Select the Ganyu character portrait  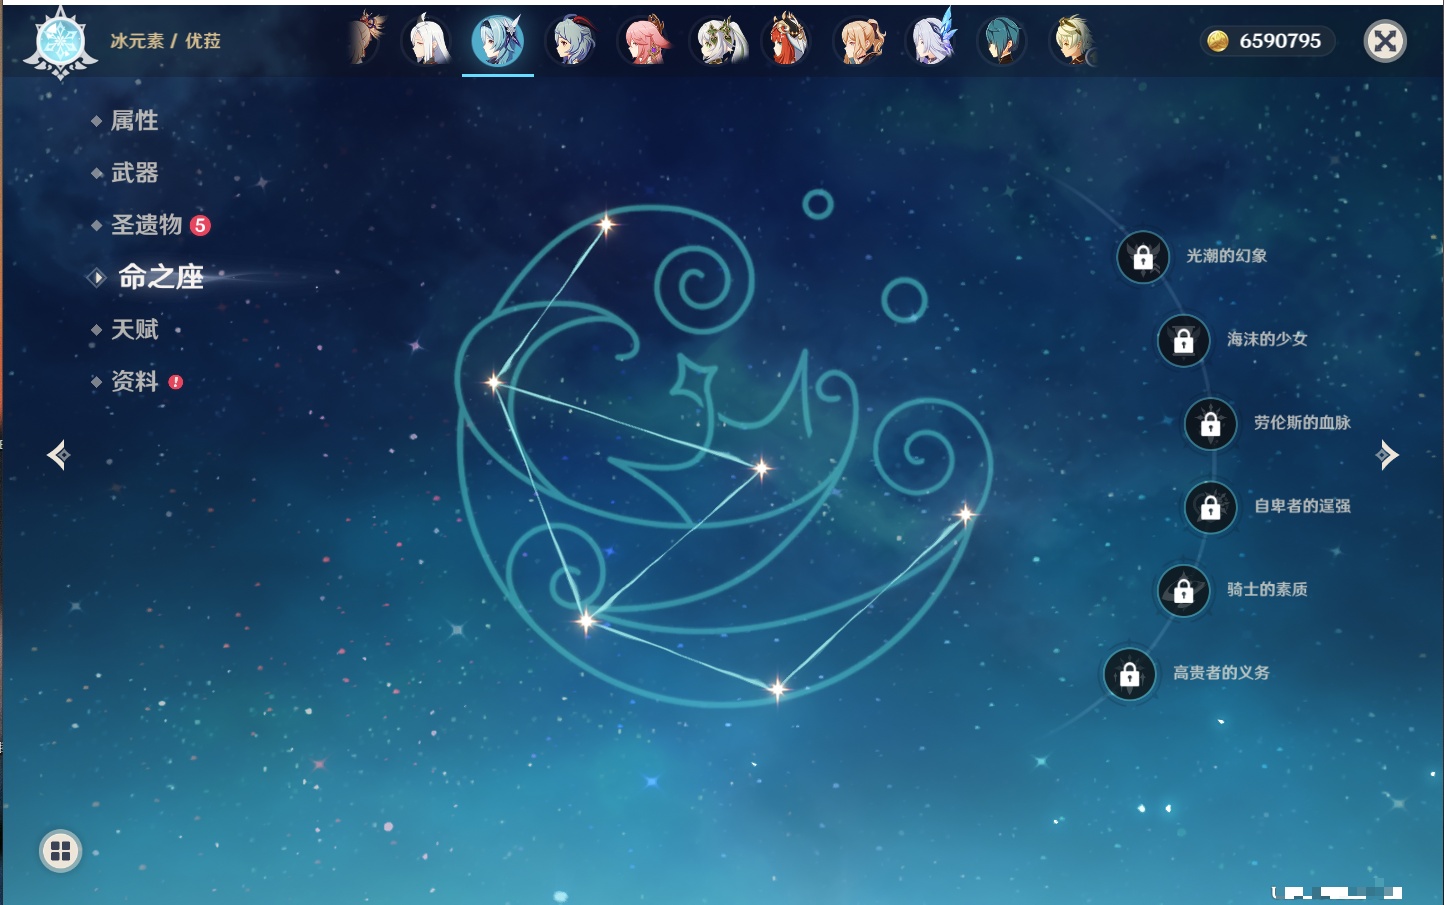pyautogui.click(x=574, y=42)
